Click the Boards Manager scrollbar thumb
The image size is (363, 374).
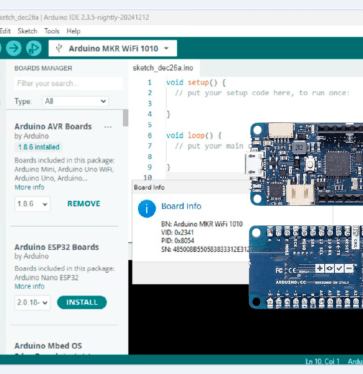pos(125,118)
